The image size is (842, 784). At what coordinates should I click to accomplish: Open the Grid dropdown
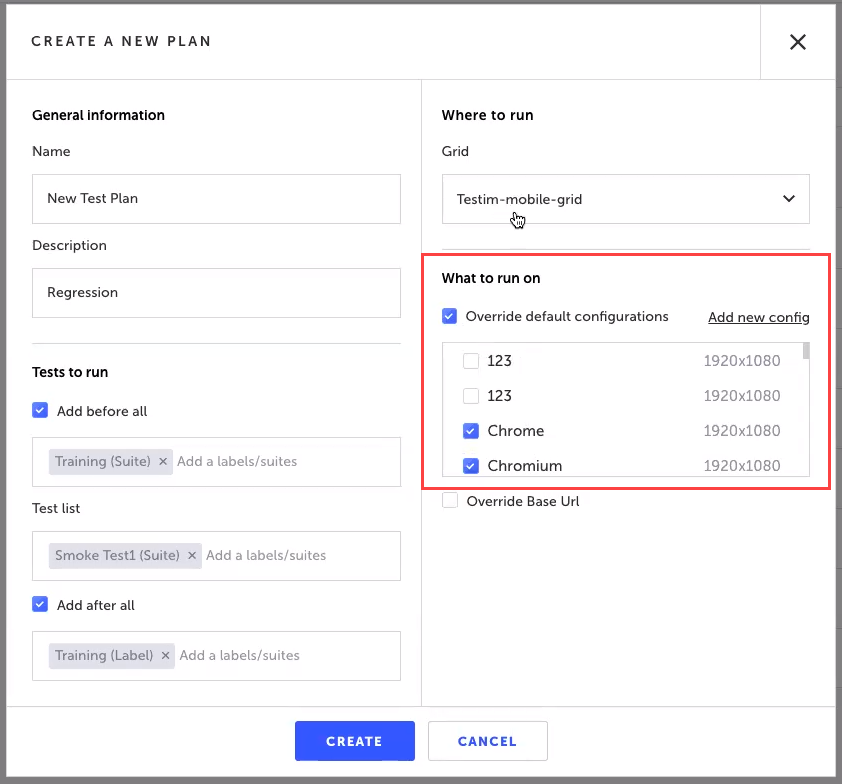pos(788,199)
